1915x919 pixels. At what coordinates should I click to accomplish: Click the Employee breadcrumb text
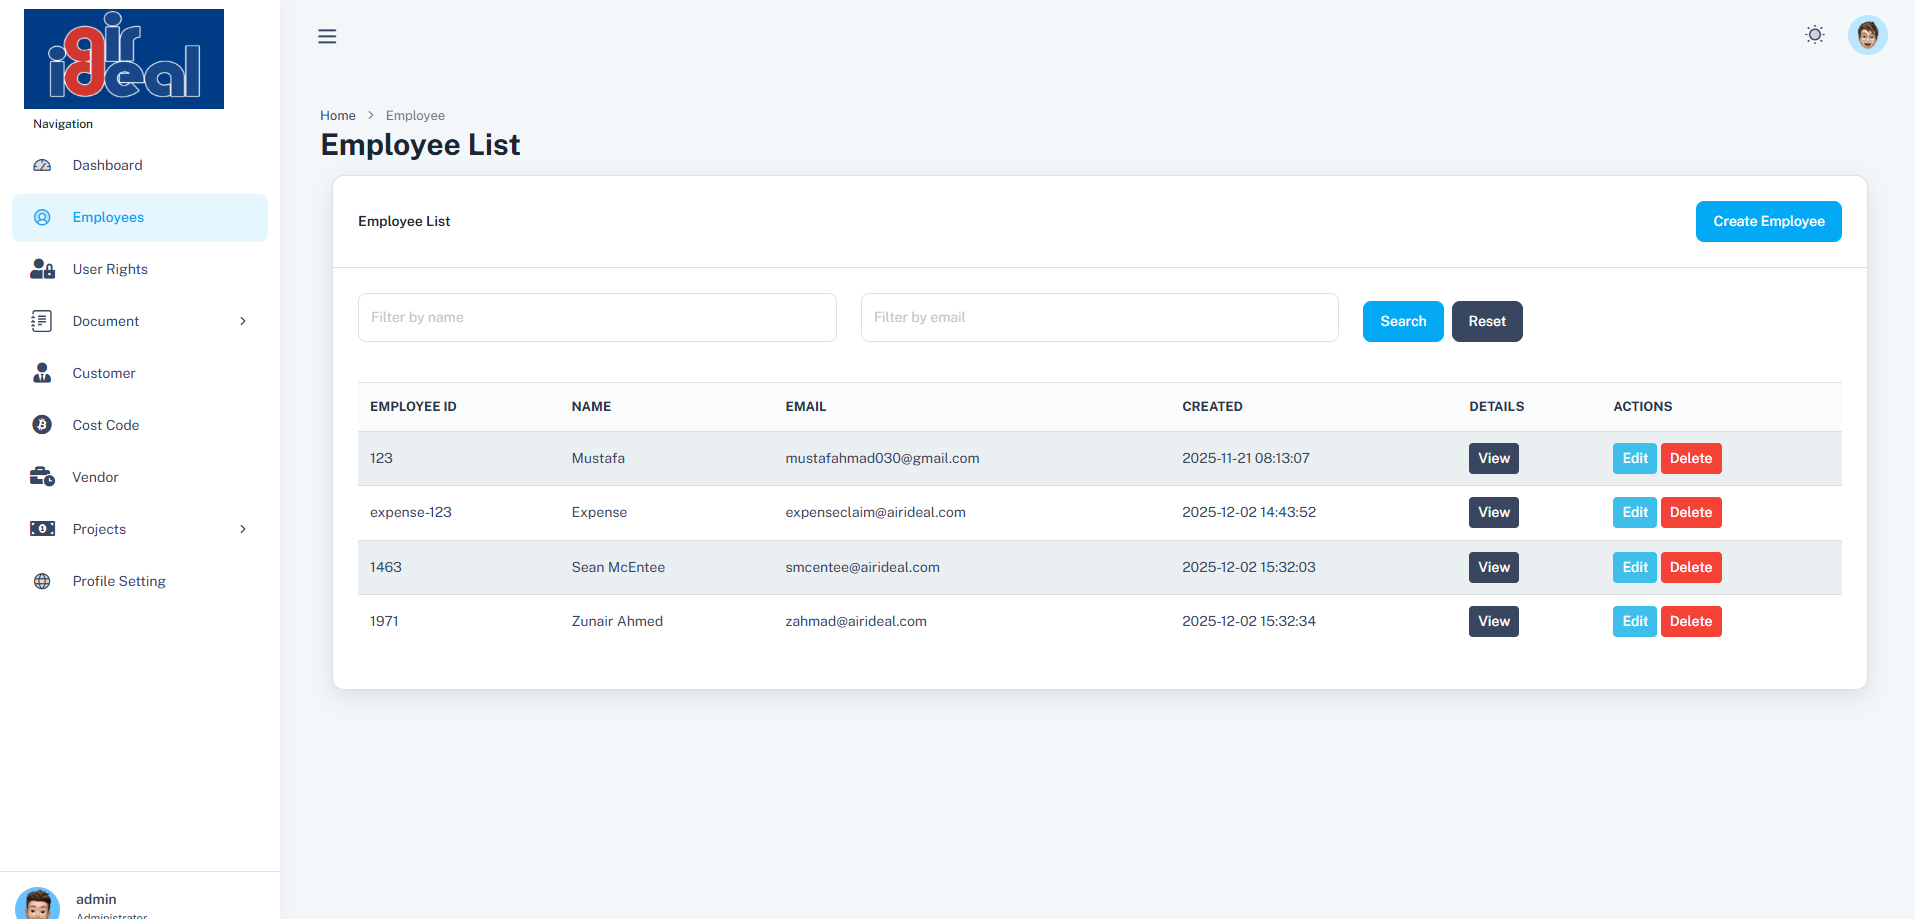tap(415, 116)
